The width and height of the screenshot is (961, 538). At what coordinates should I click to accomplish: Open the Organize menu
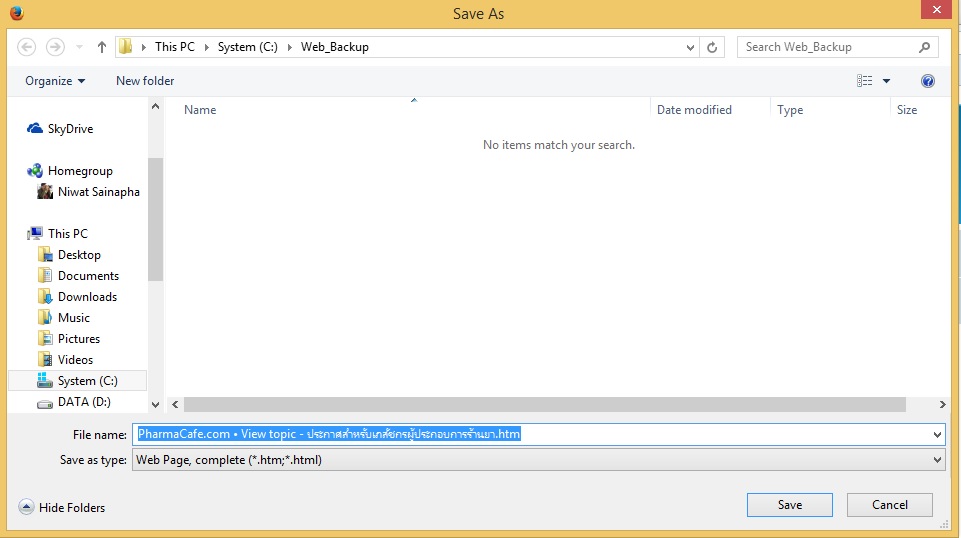point(55,81)
